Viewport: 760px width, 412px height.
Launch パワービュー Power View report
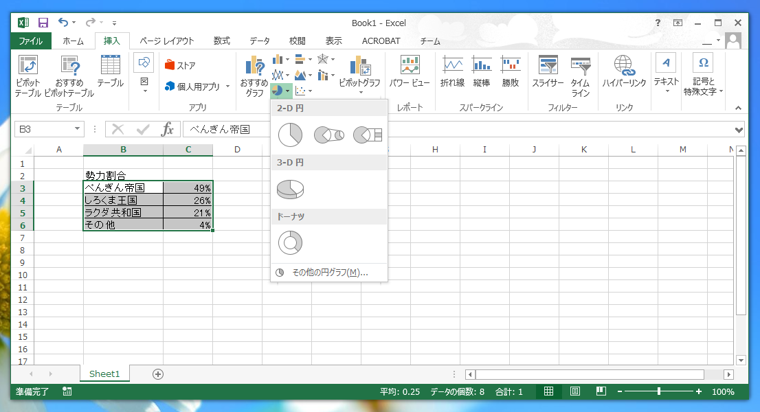pyautogui.click(x=410, y=72)
